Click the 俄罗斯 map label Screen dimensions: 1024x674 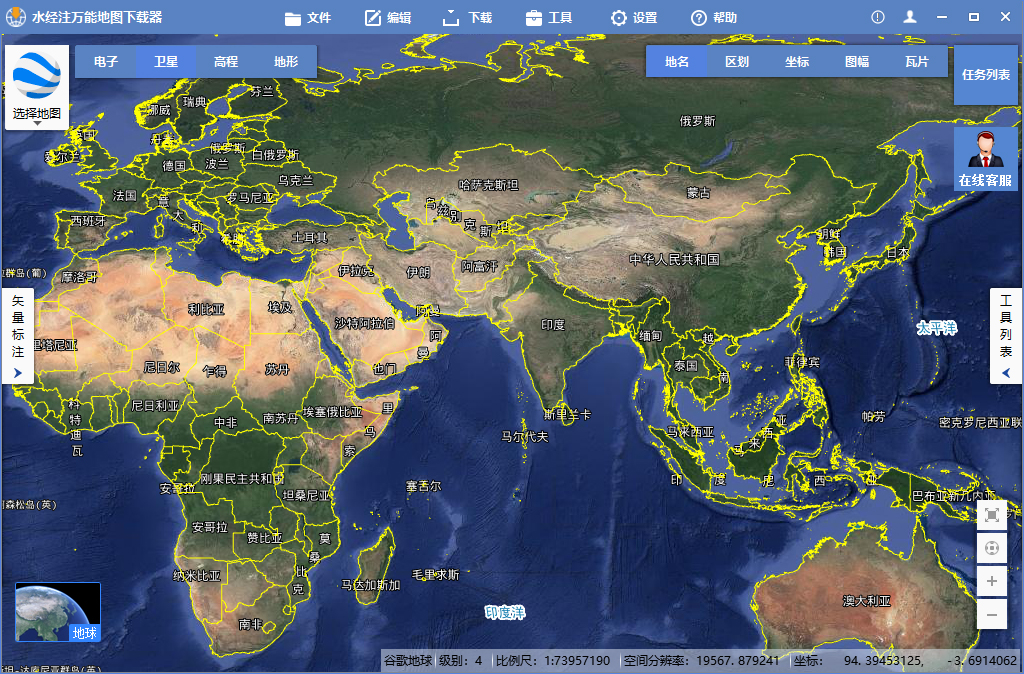point(697,121)
